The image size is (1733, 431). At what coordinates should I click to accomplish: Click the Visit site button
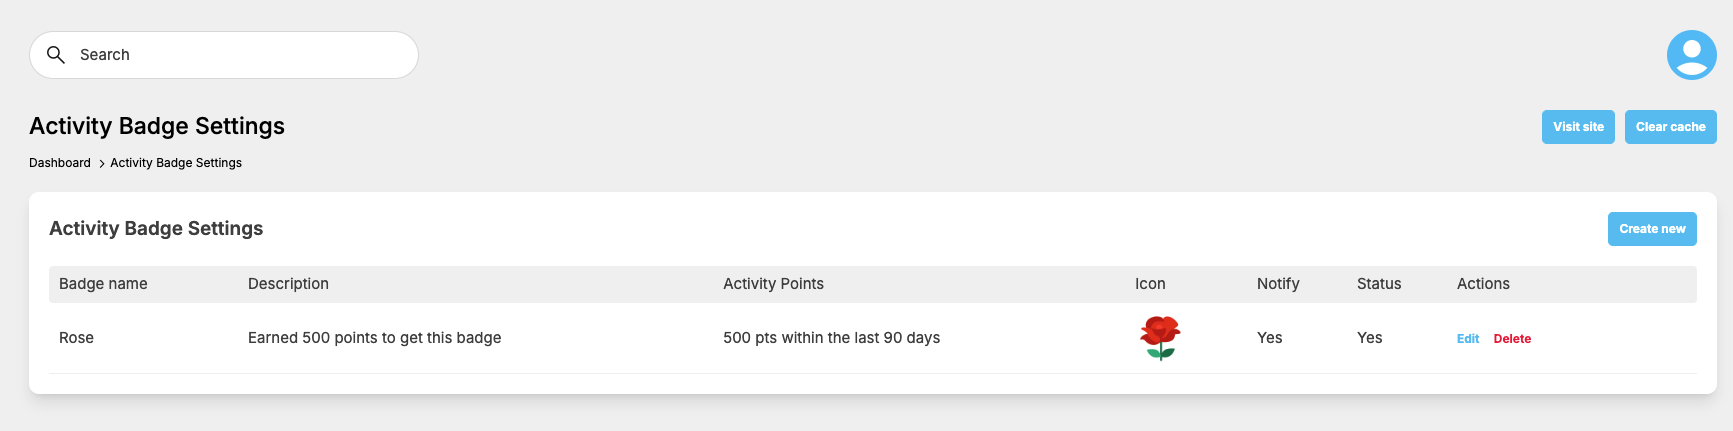pos(1578,127)
